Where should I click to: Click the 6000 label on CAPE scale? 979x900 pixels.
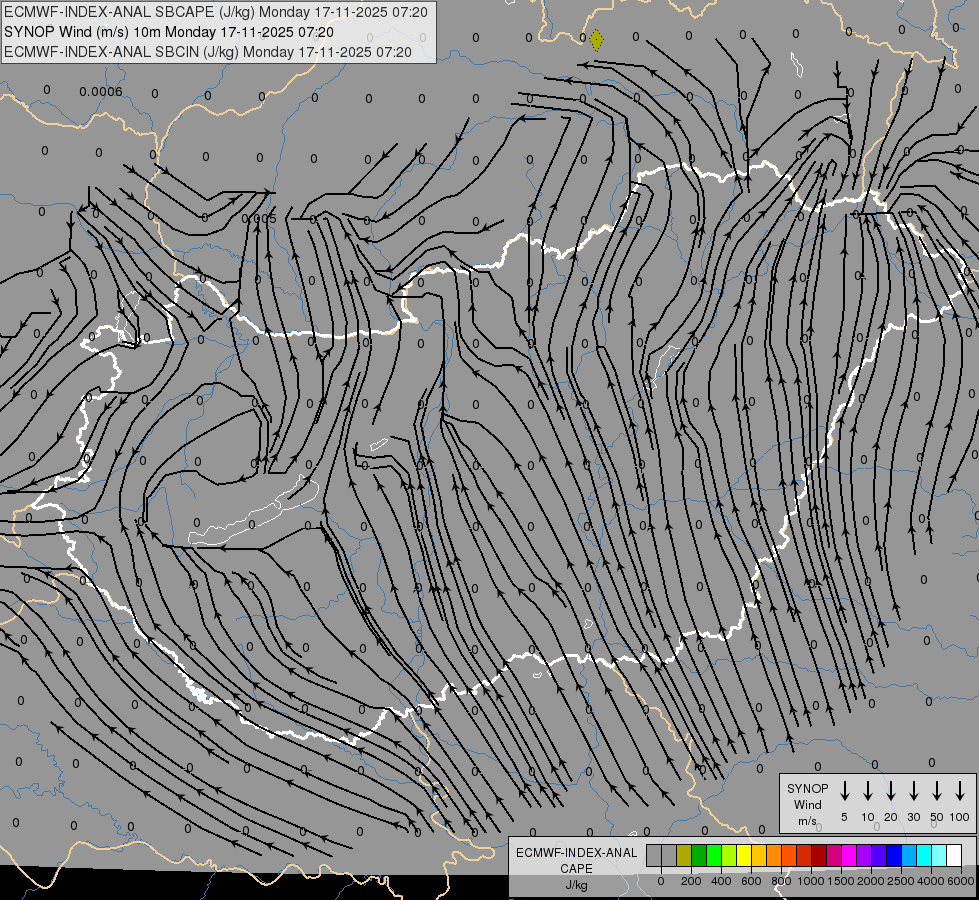tap(961, 881)
